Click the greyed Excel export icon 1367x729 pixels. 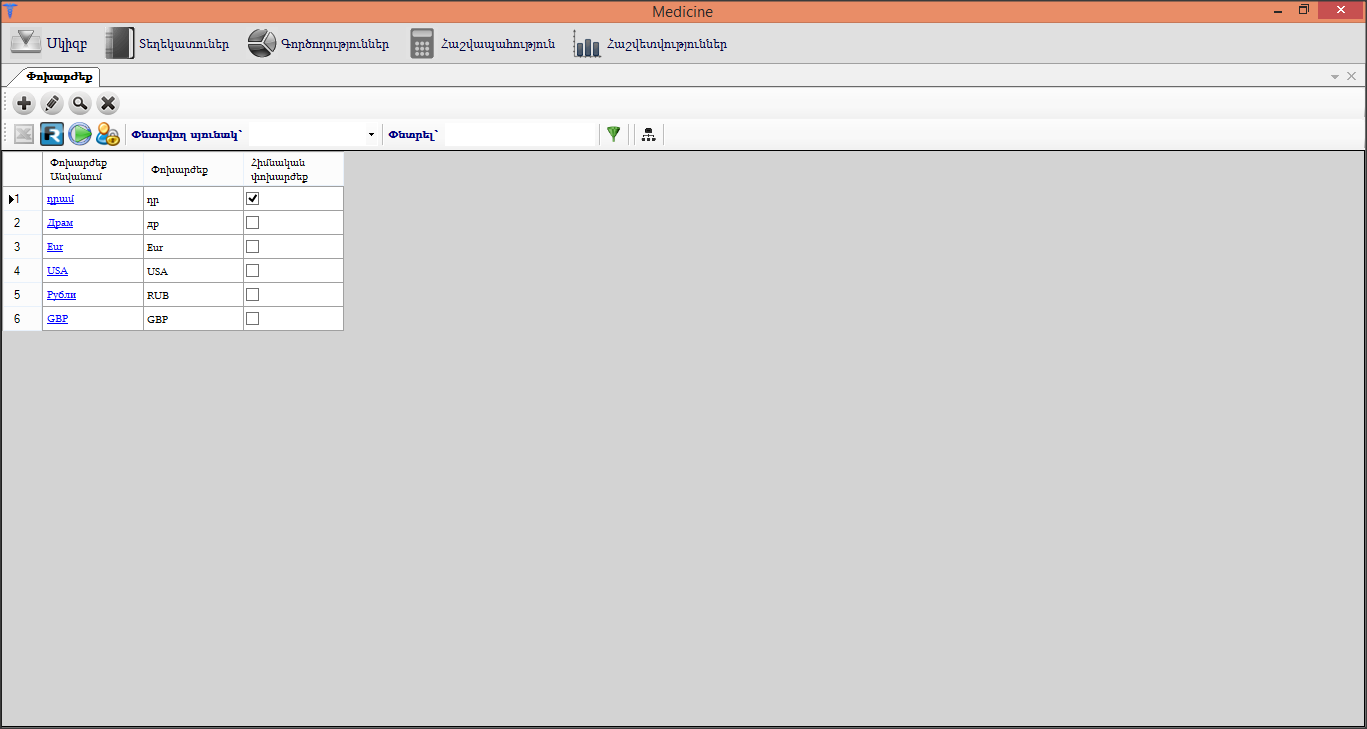(24, 134)
